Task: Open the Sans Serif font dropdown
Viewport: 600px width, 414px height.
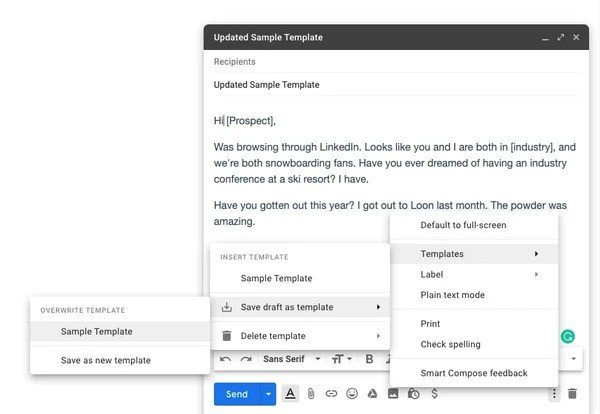Action: coord(292,358)
